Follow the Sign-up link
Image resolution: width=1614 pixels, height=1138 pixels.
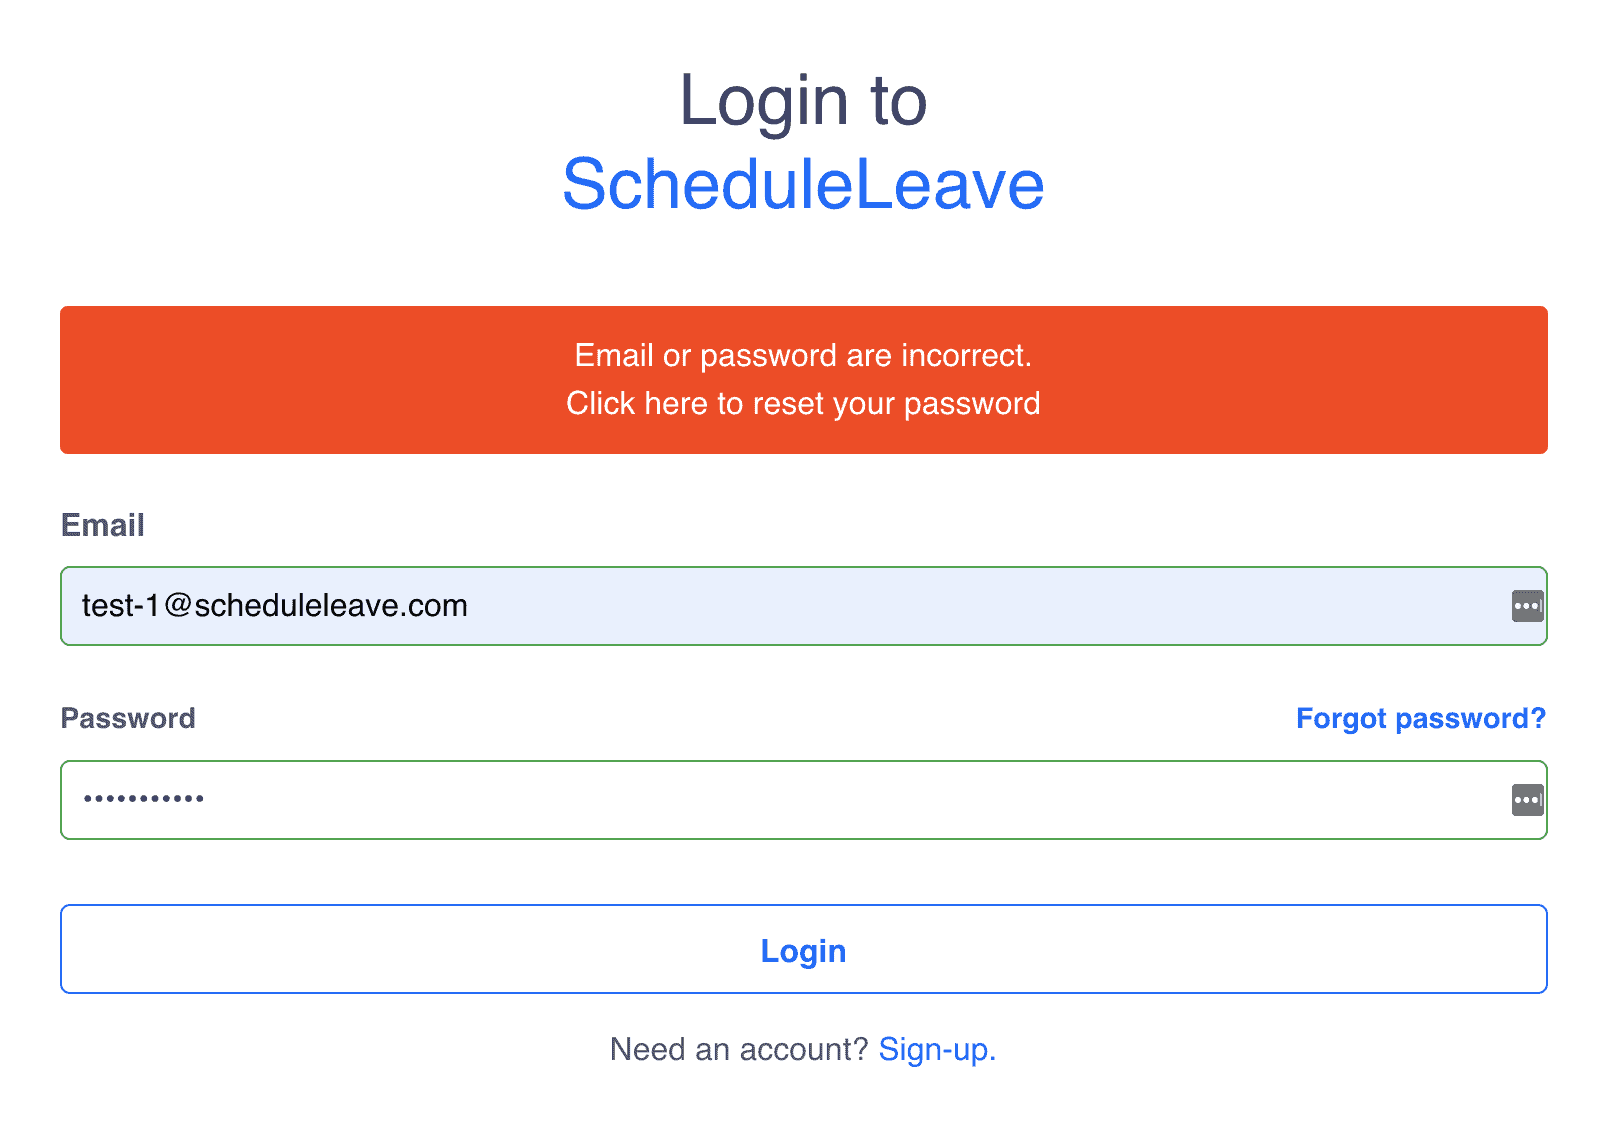[x=936, y=1049]
